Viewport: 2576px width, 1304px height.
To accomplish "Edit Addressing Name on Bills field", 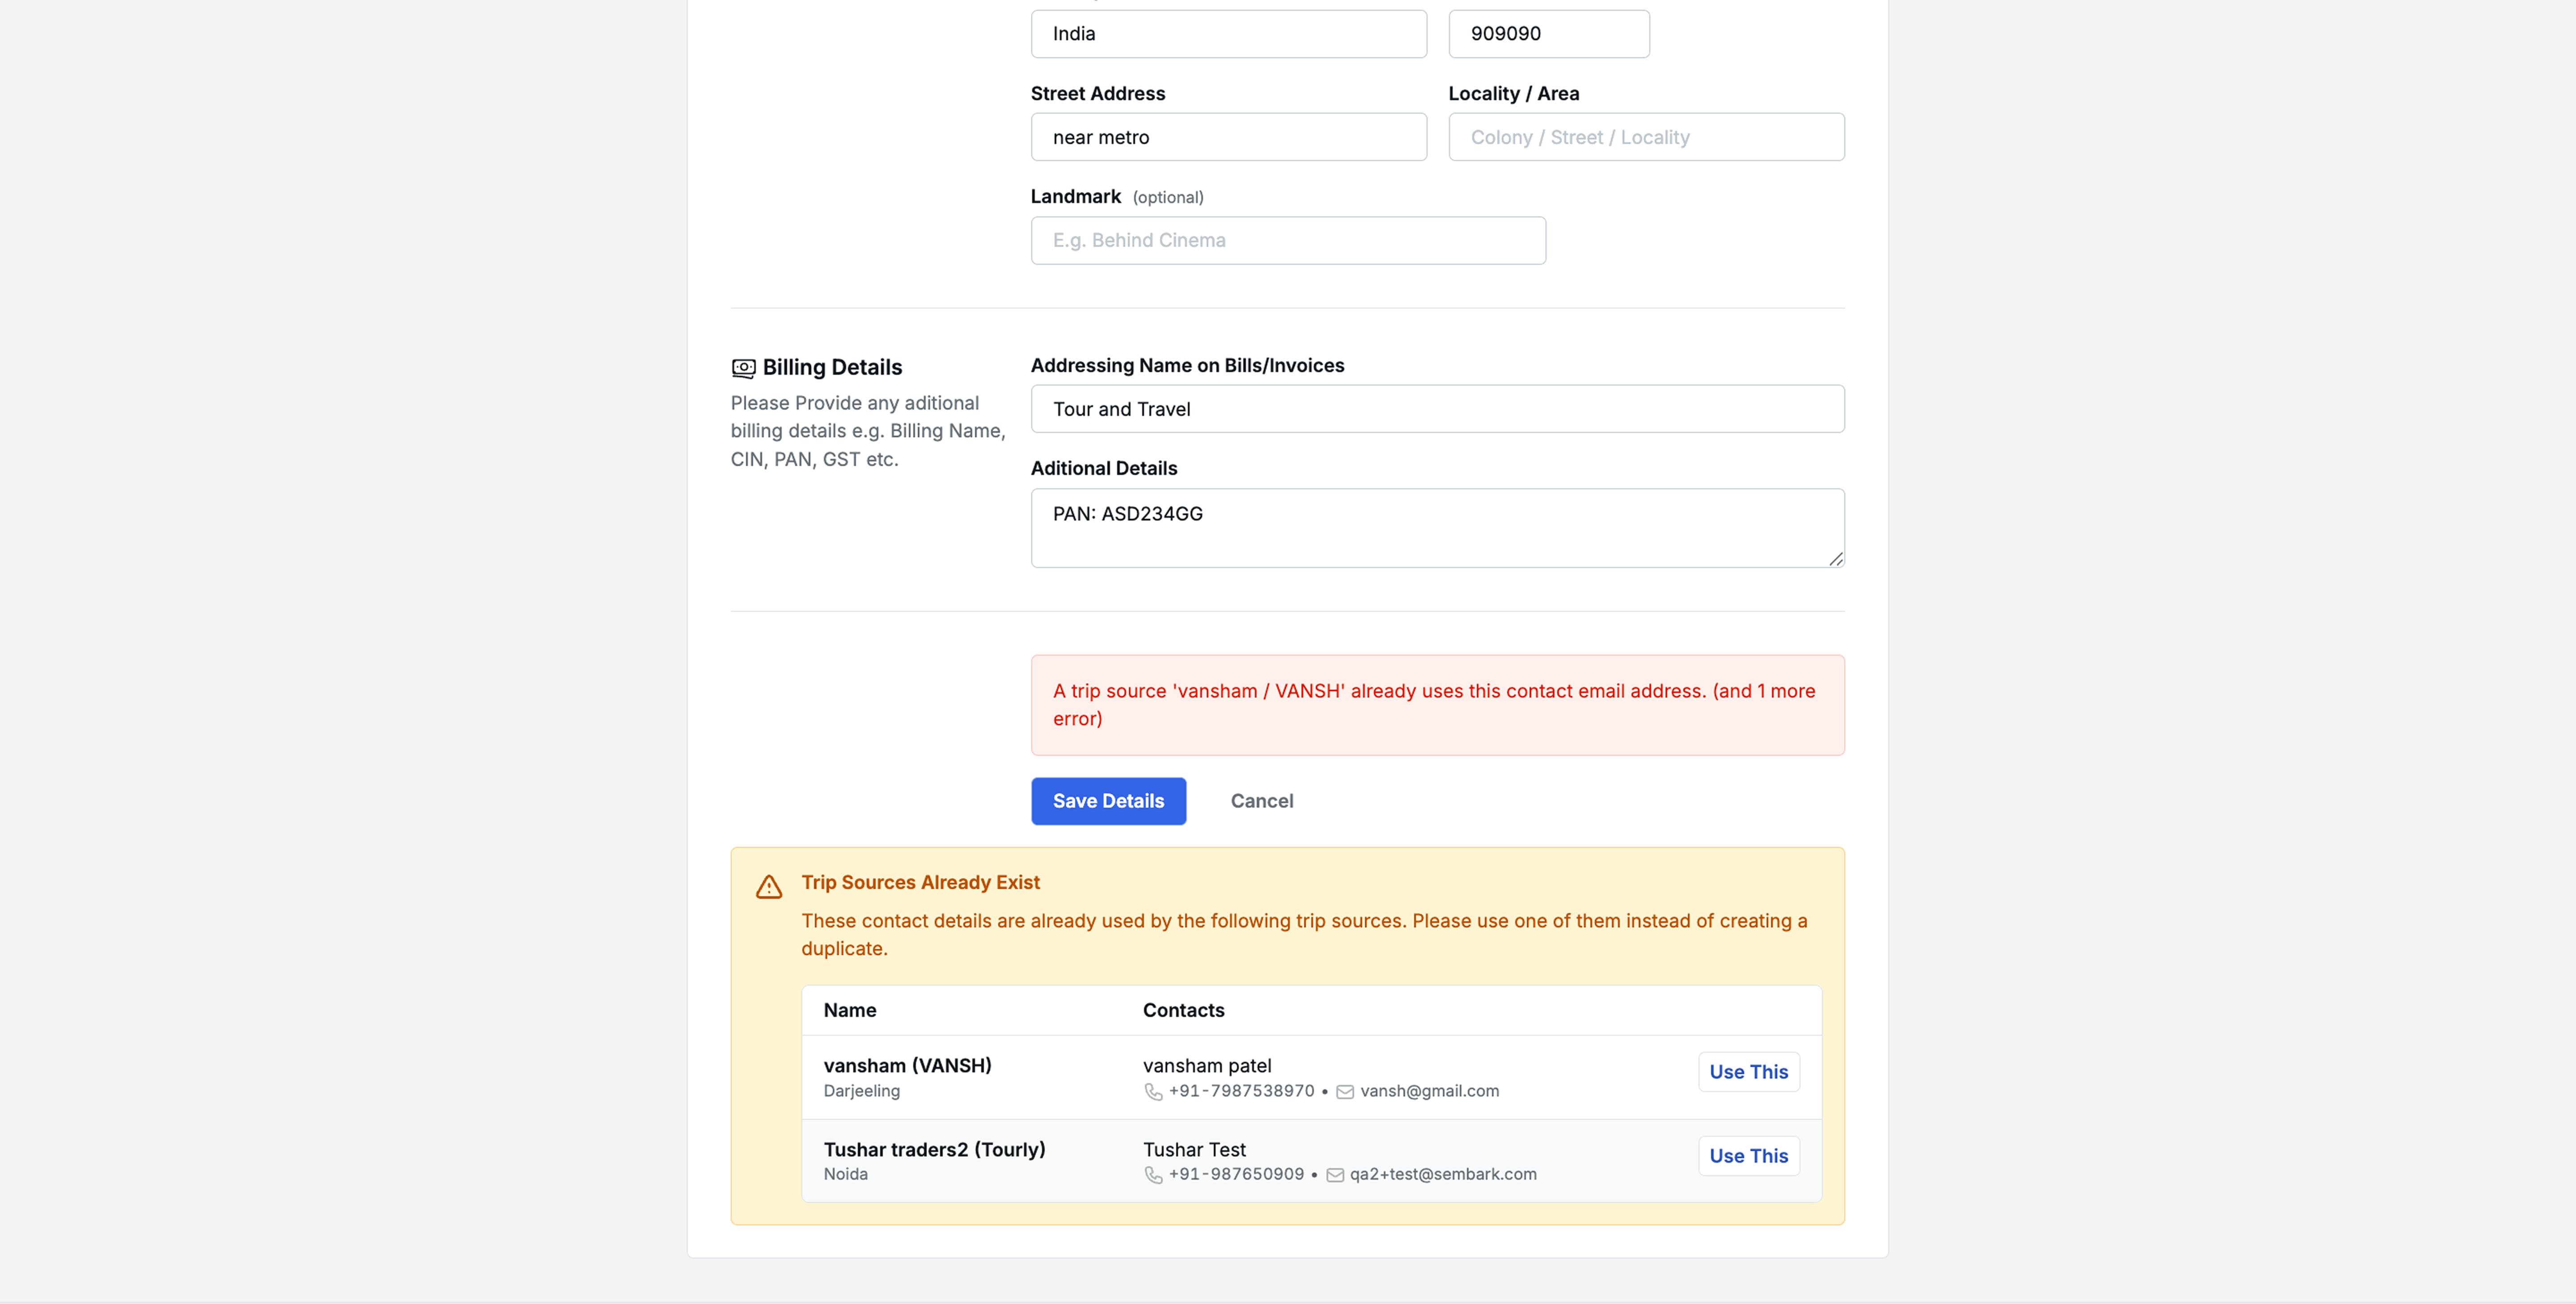I will pos(1437,409).
